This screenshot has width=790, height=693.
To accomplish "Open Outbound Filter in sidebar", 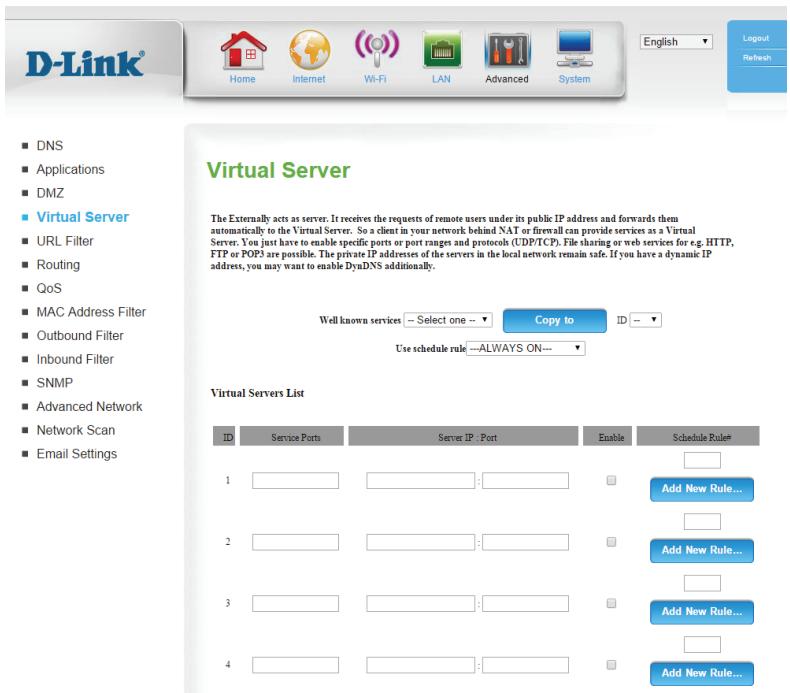I will [80, 336].
